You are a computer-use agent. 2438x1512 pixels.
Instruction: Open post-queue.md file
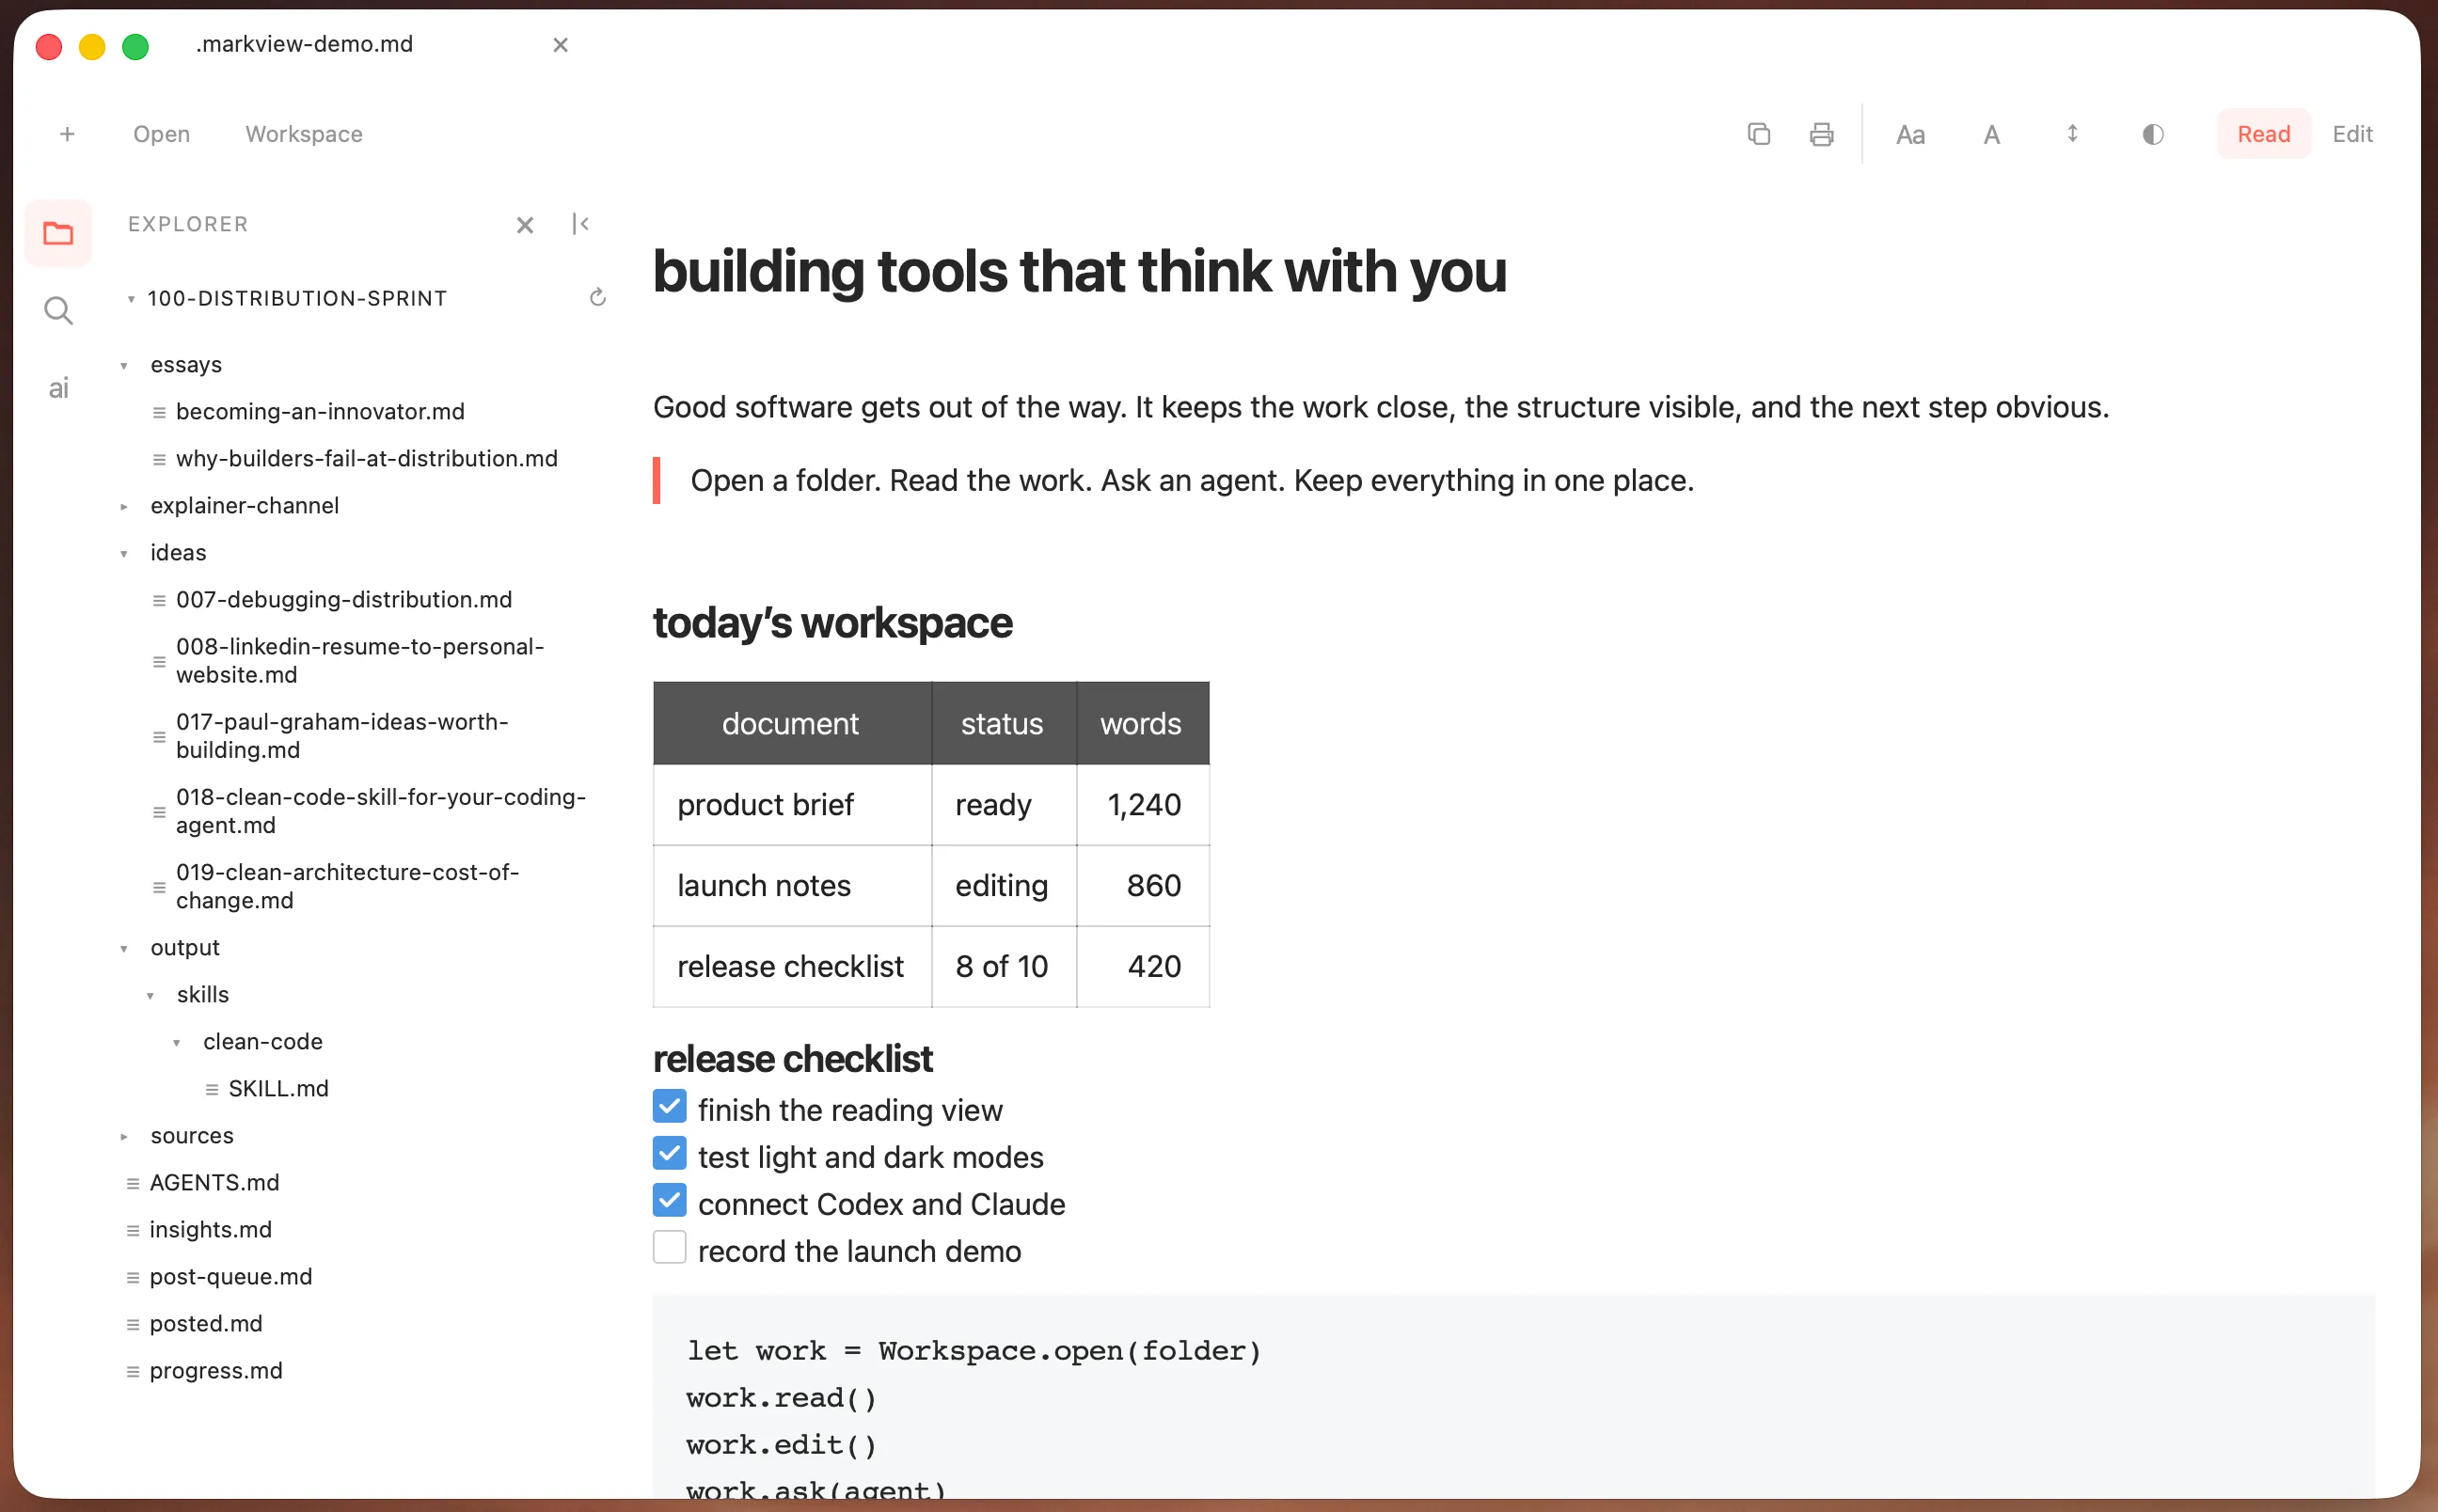[x=230, y=1277]
